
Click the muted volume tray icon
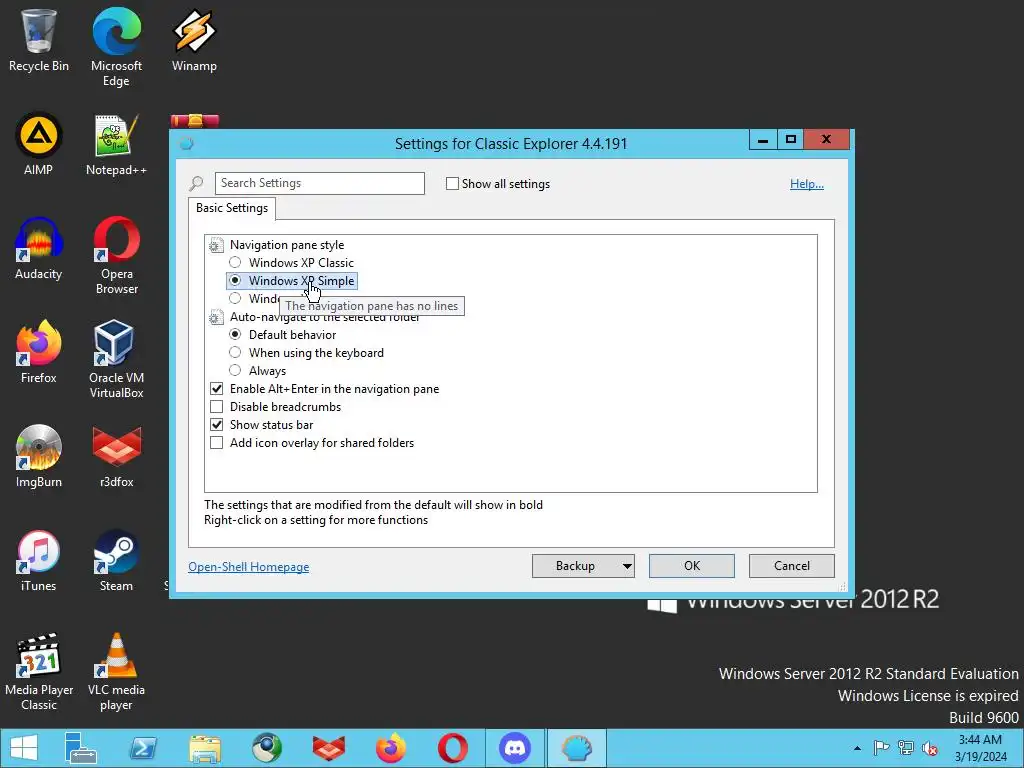coord(930,748)
